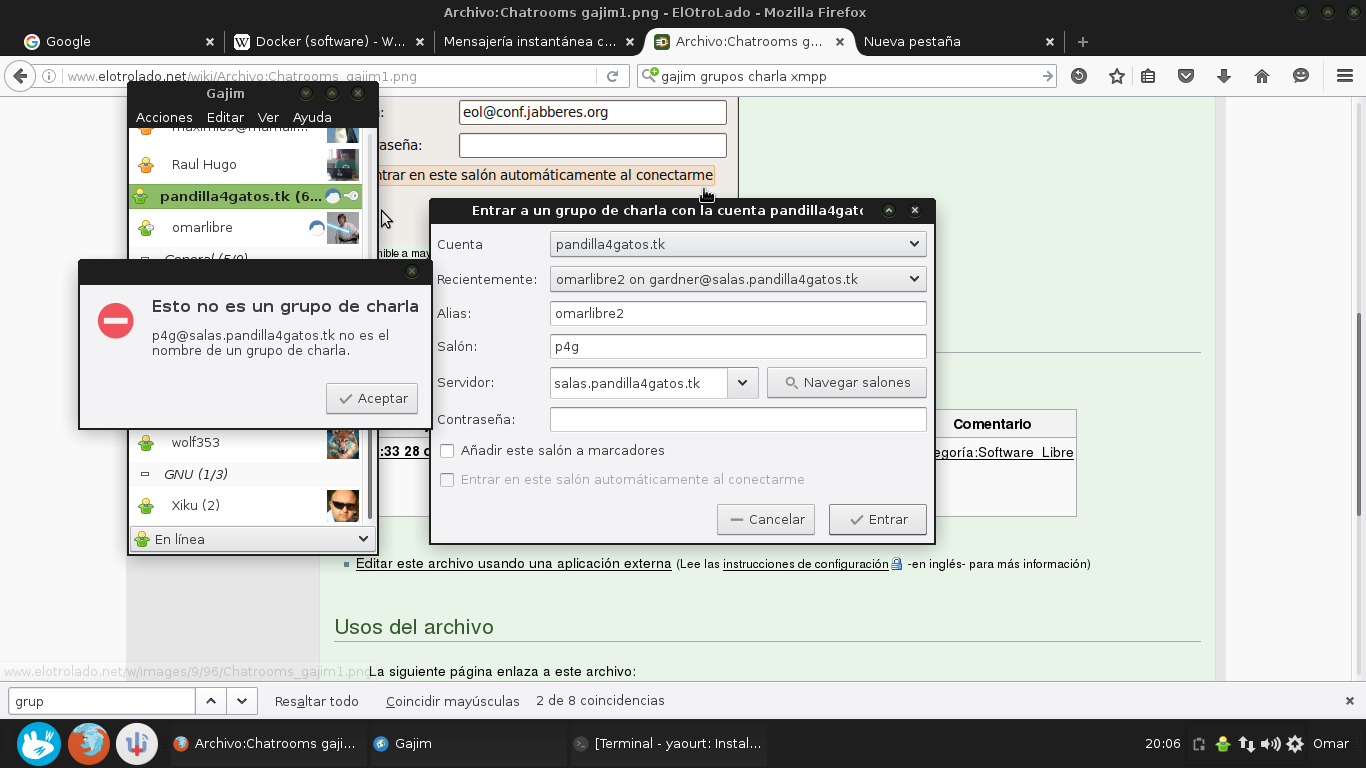
Task: Click Aceptar in the error dialog
Action: click(x=372, y=398)
